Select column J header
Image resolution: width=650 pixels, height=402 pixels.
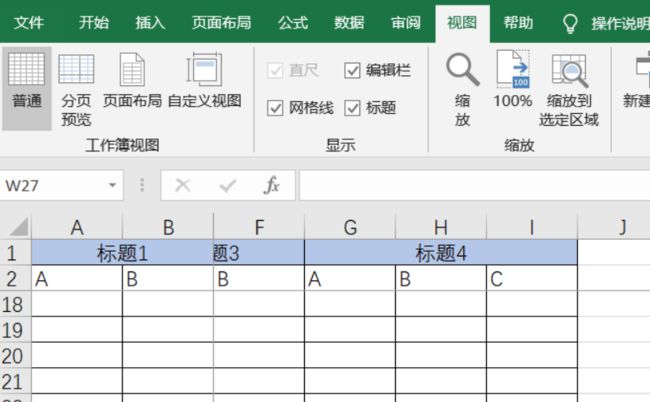coord(614,227)
